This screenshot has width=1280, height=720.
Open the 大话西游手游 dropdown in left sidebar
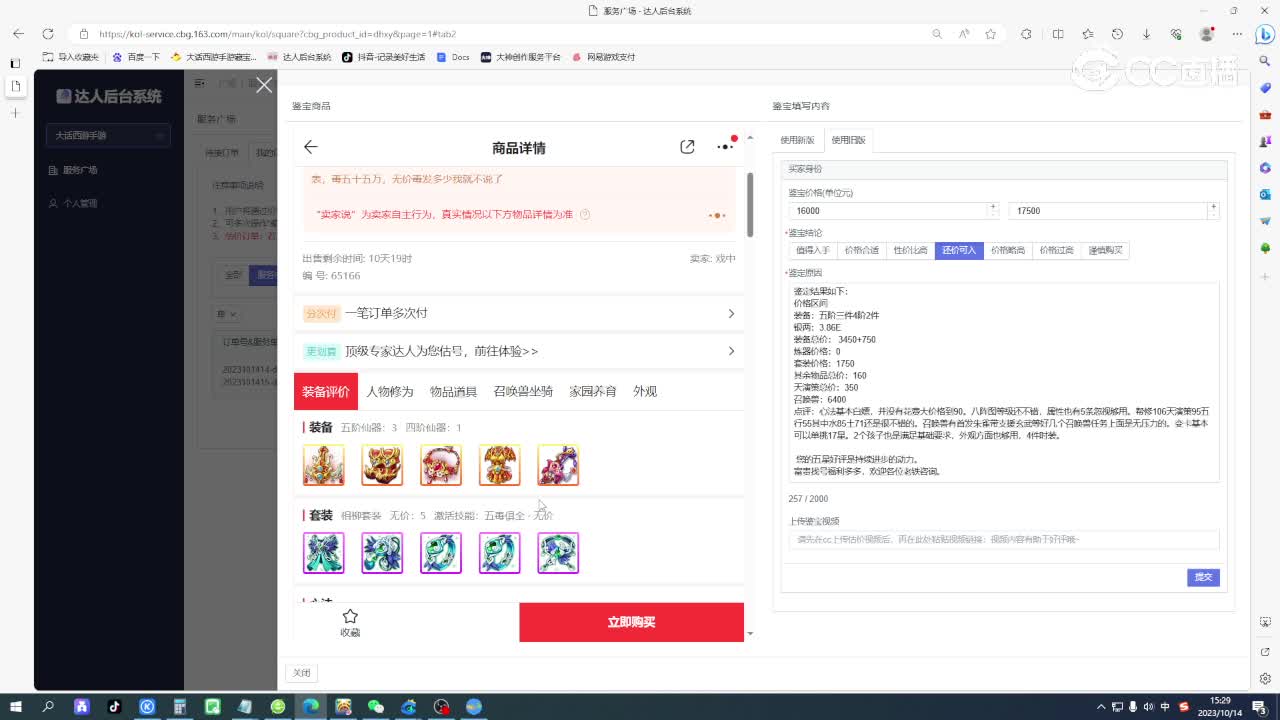(108, 135)
